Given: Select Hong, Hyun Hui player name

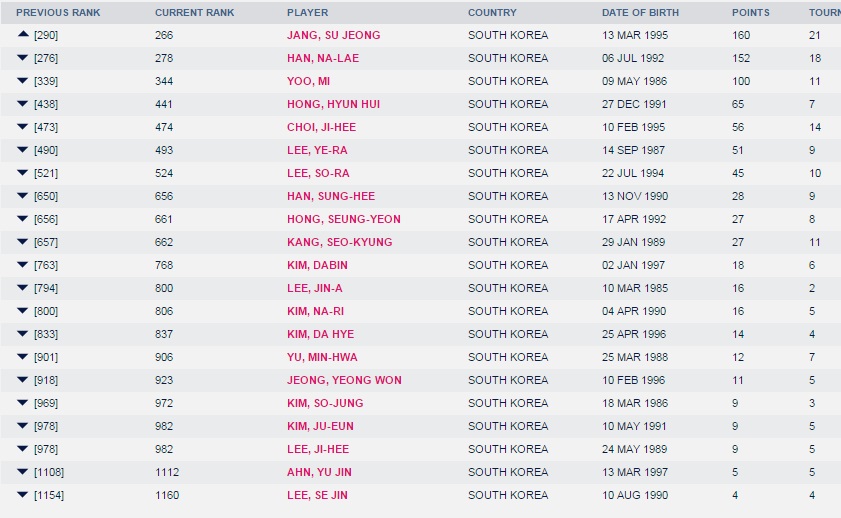Looking at the screenshot, I should pos(334,105).
